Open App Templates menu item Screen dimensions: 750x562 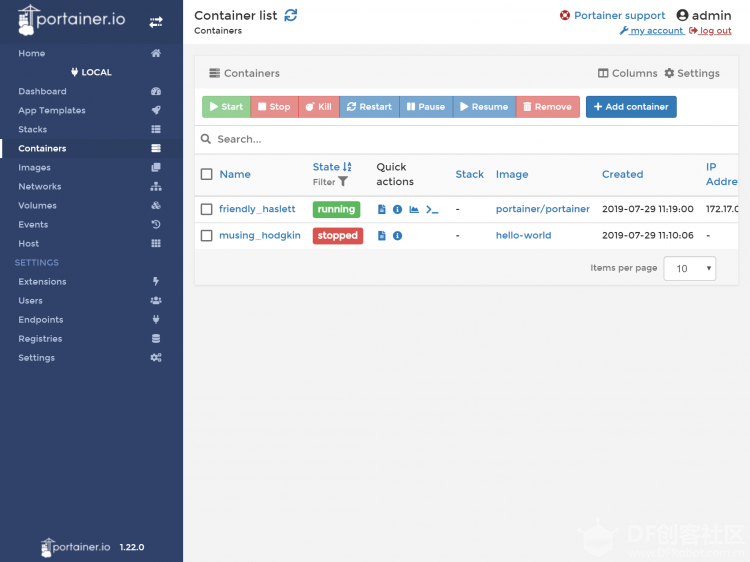(52, 110)
